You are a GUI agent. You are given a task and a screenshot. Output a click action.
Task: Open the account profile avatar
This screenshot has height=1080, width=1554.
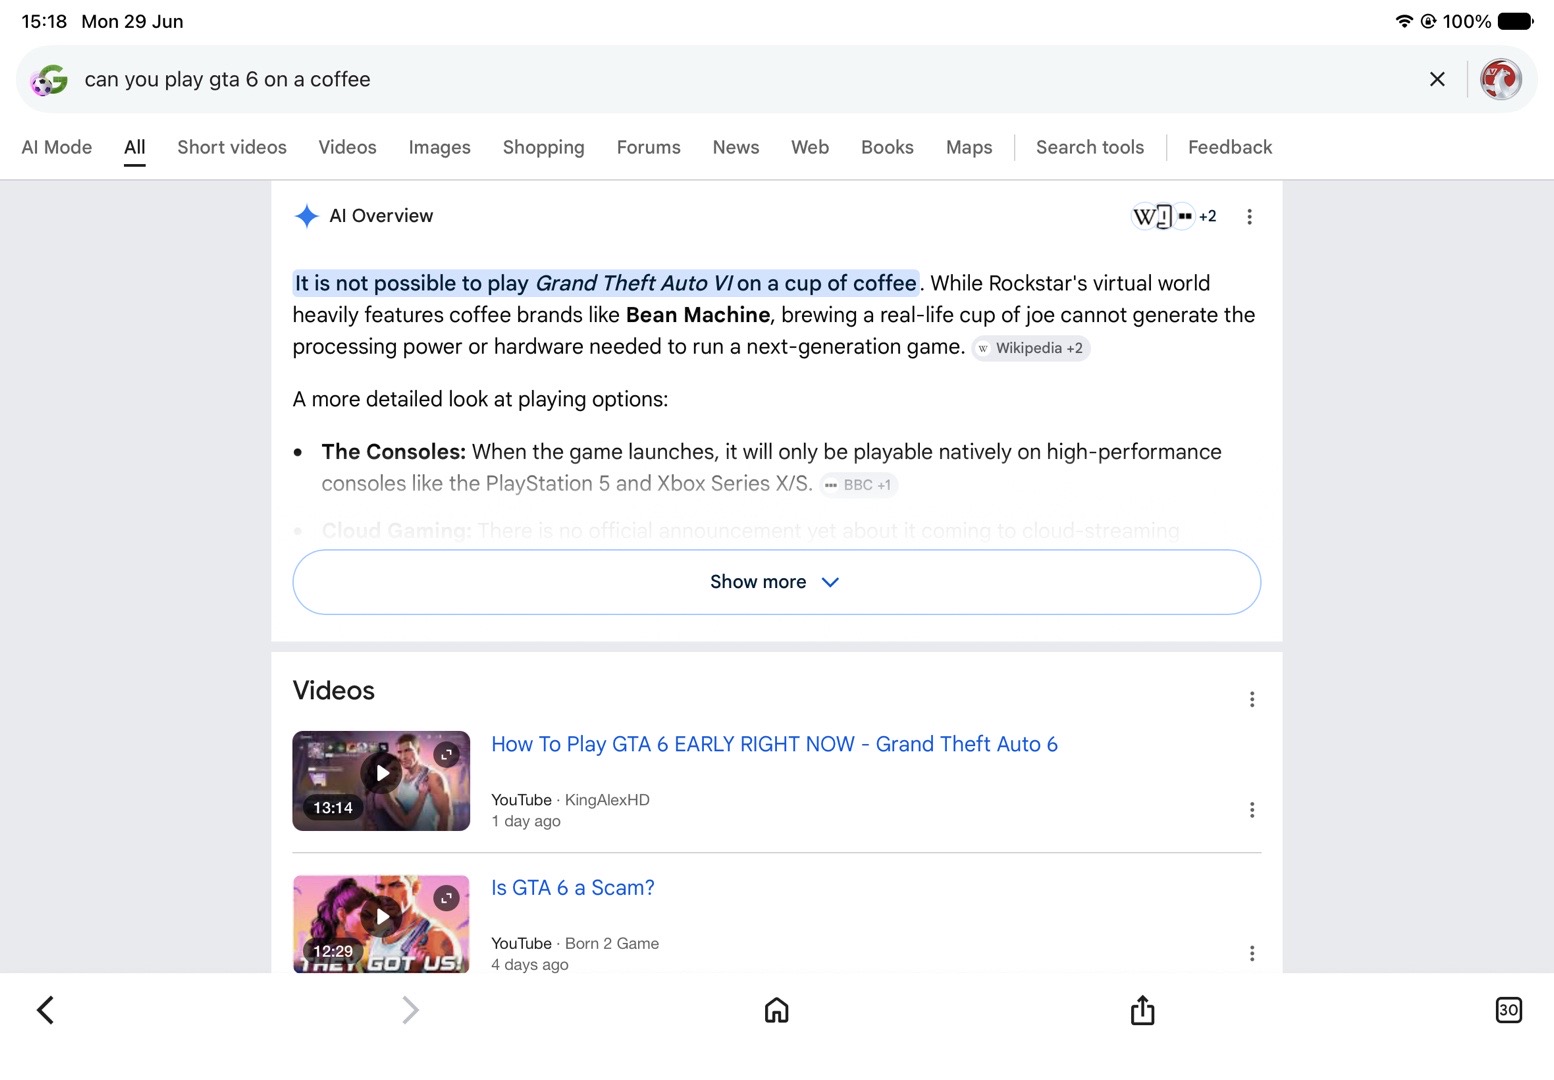pos(1500,79)
